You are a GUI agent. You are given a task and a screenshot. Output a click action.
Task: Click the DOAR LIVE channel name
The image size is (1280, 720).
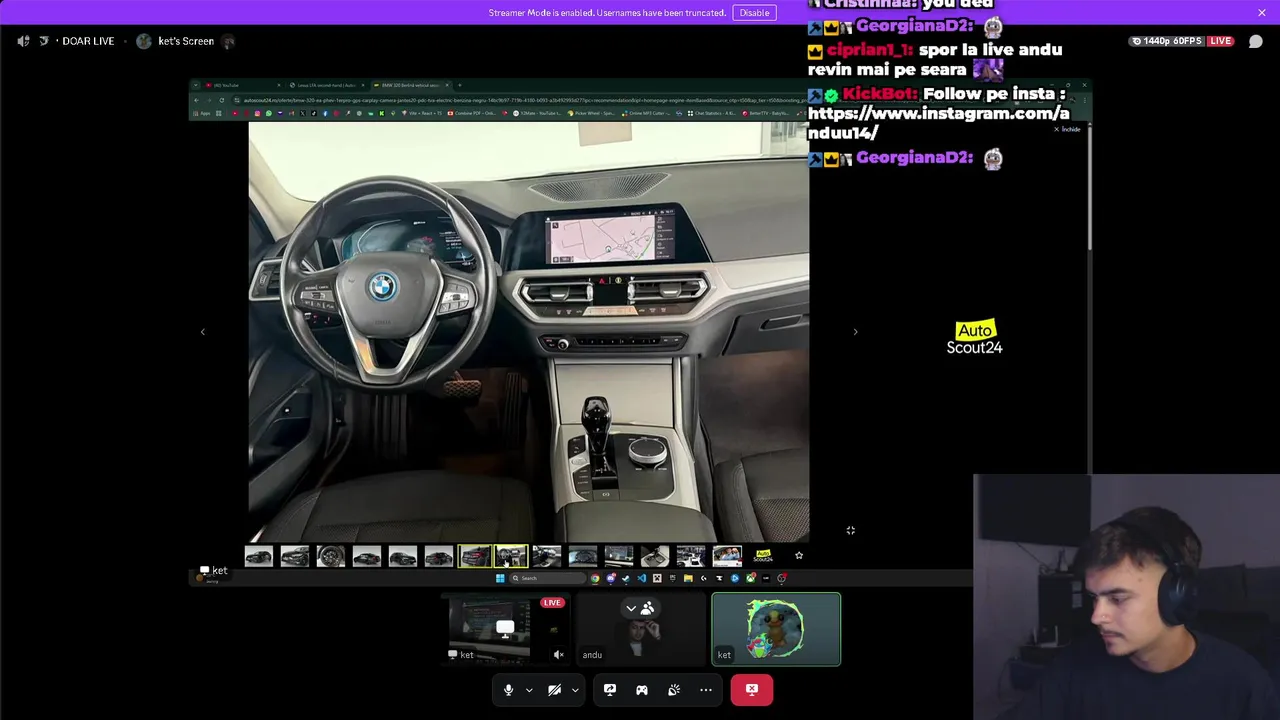tap(88, 41)
